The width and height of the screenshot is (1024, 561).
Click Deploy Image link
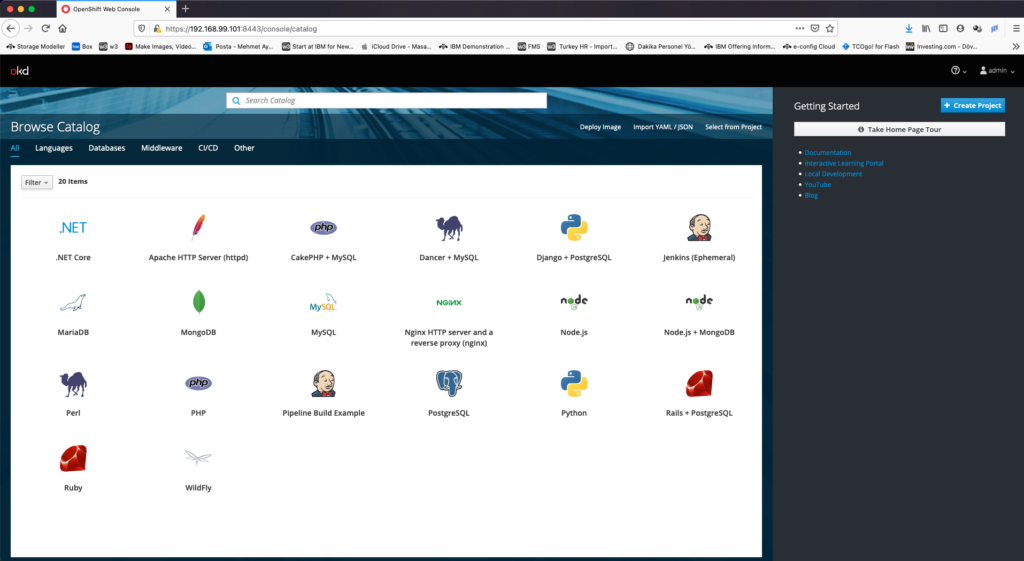pyautogui.click(x=600, y=127)
